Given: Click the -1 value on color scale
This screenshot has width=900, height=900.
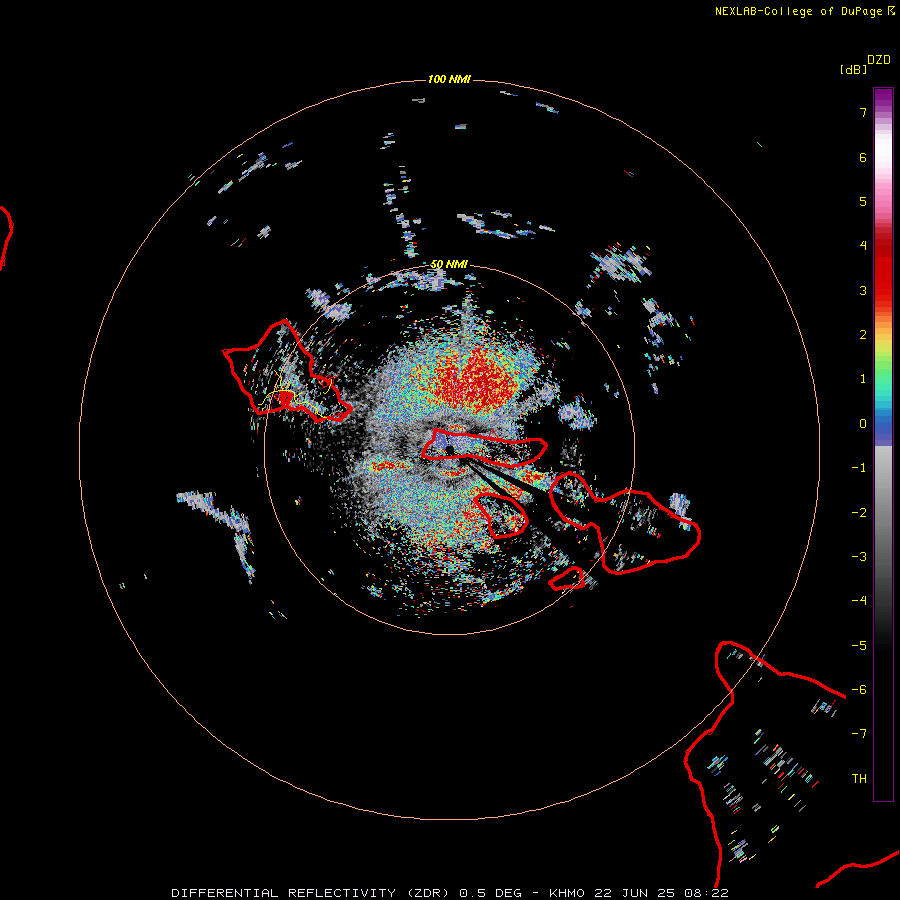Looking at the screenshot, I should (859, 468).
